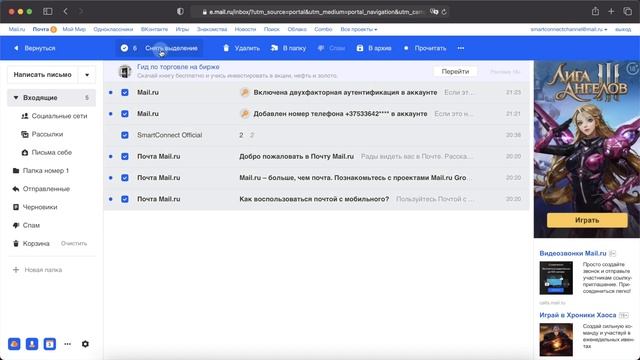Image resolution: width=640 pixels, height=360 pixels.
Task: Click the privacy shield icon in Safari
Action: 180,11
